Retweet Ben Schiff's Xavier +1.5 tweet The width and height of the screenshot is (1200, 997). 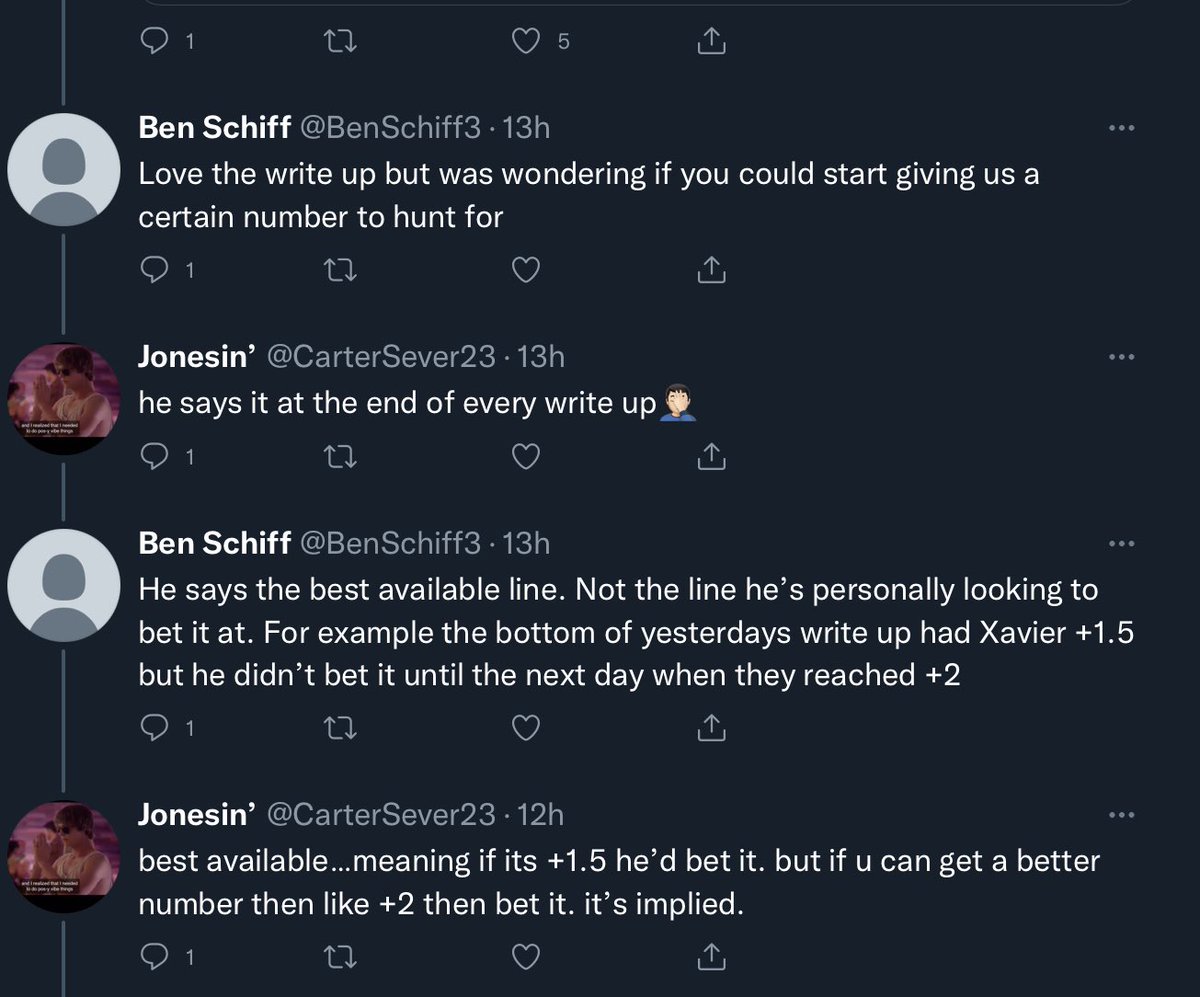click(x=341, y=729)
